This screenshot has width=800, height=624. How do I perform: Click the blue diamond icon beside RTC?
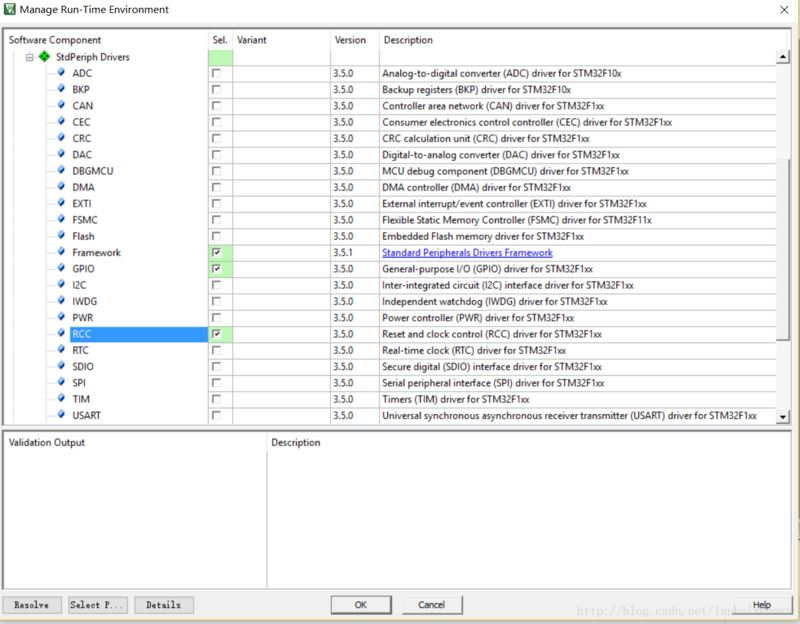(61, 350)
